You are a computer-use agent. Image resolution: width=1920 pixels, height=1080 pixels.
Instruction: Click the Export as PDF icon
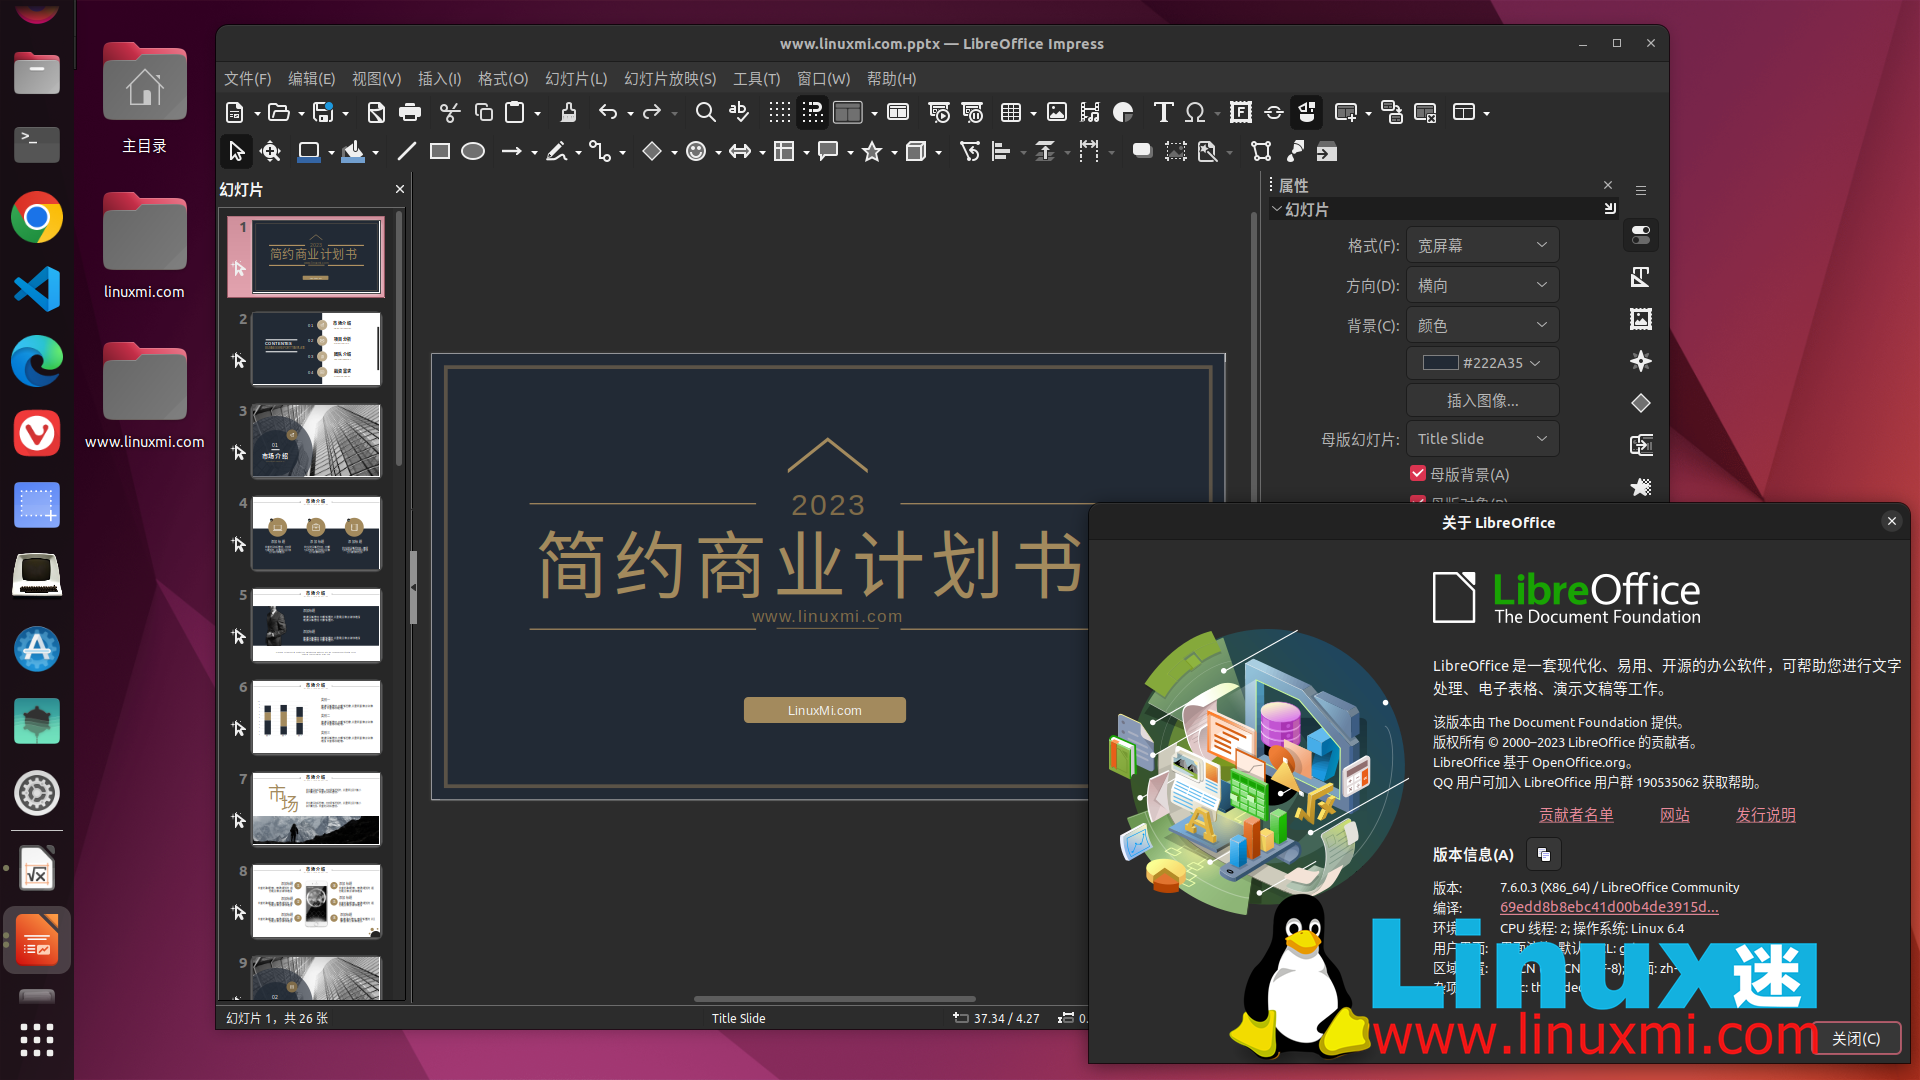coord(376,112)
